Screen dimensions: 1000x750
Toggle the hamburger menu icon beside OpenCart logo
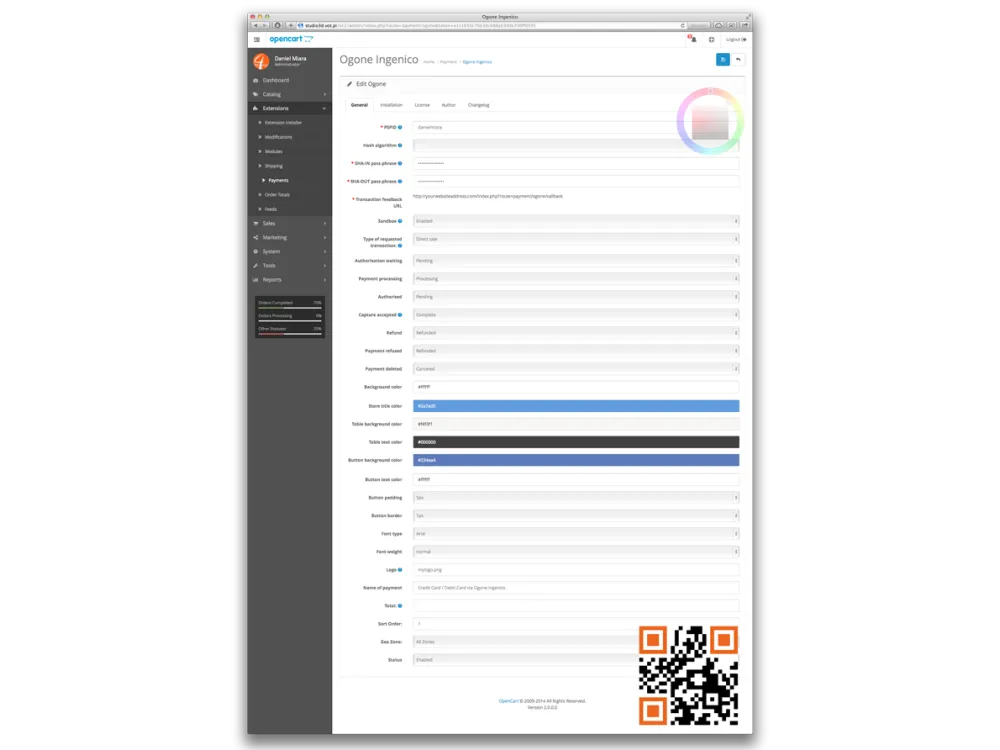257,39
